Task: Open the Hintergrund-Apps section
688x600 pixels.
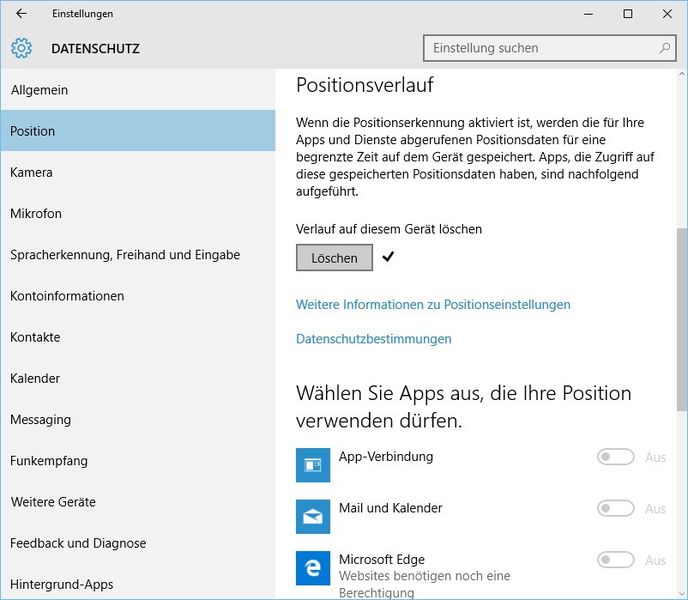Action: click(x=138, y=582)
